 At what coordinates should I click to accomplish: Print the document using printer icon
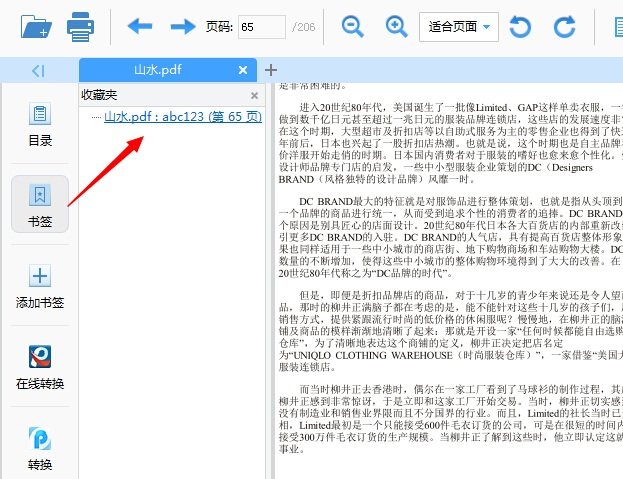(80, 27)
